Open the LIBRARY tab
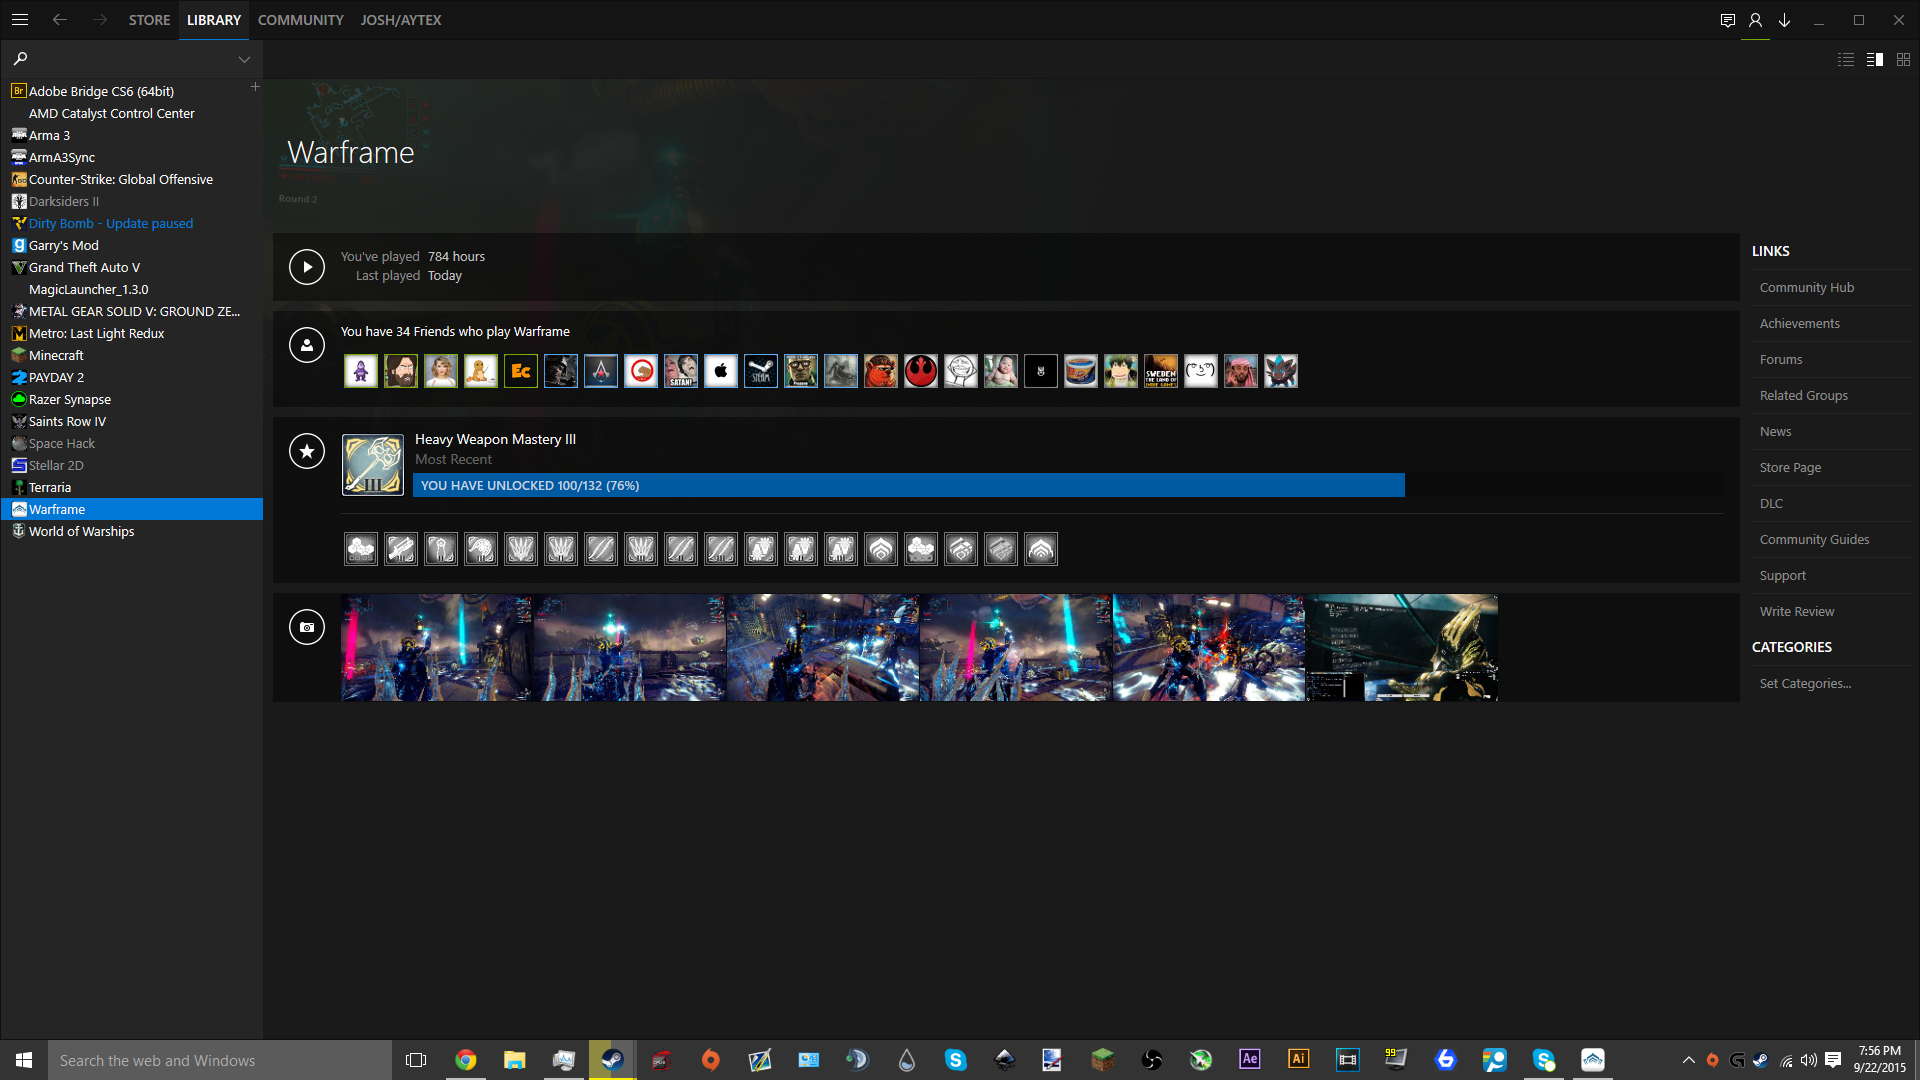The height and width of the screenshot is (1080, 1920). (x=214, y=20)
